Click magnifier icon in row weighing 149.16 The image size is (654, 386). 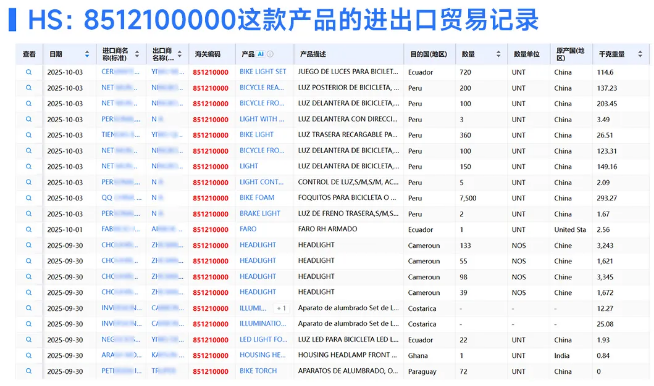coord(29,167)
